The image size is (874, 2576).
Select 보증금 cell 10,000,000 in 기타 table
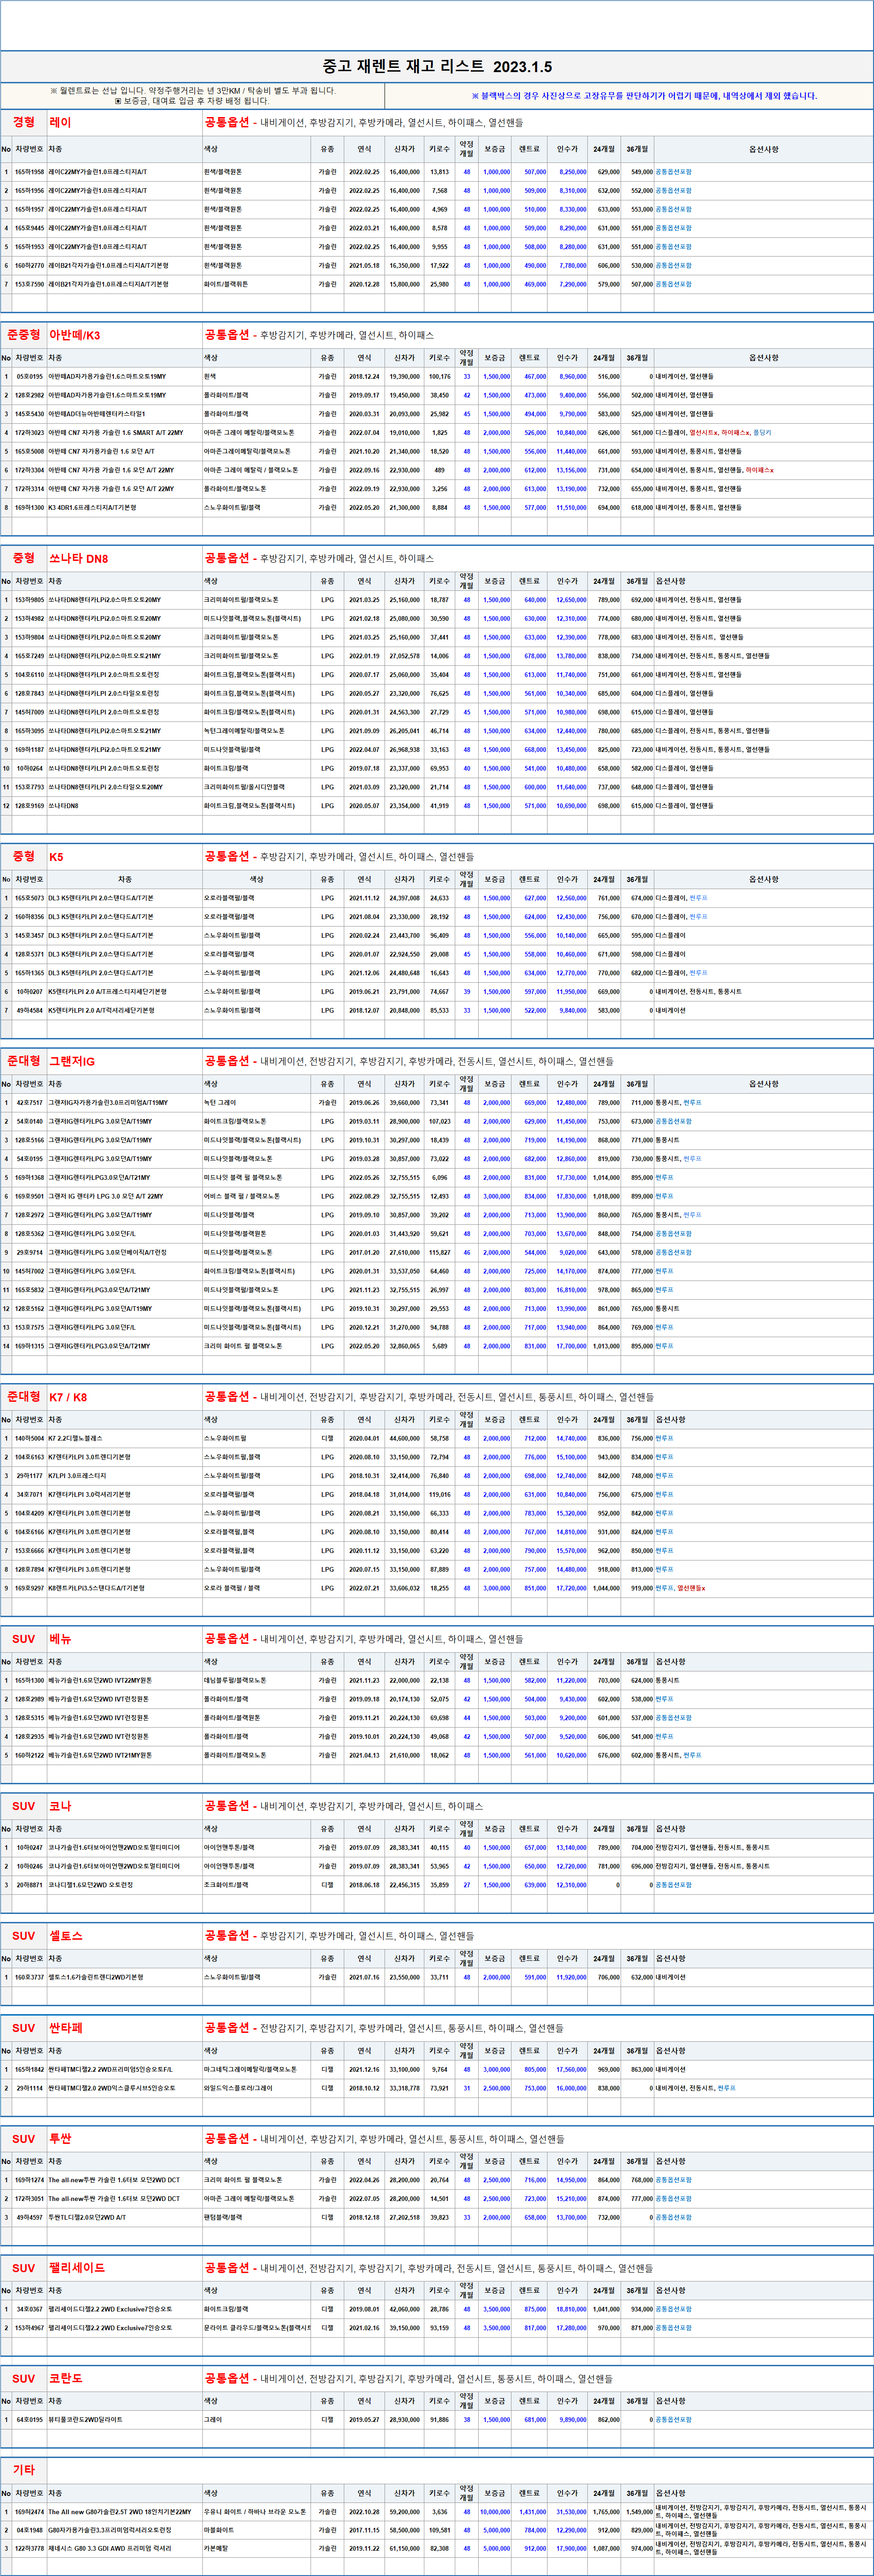click(x=495, y=2513)
